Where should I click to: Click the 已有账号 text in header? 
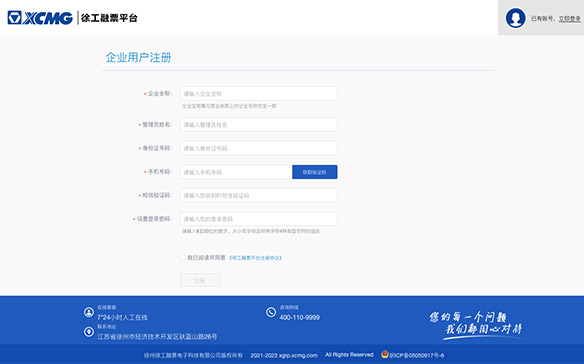[544, 19]
